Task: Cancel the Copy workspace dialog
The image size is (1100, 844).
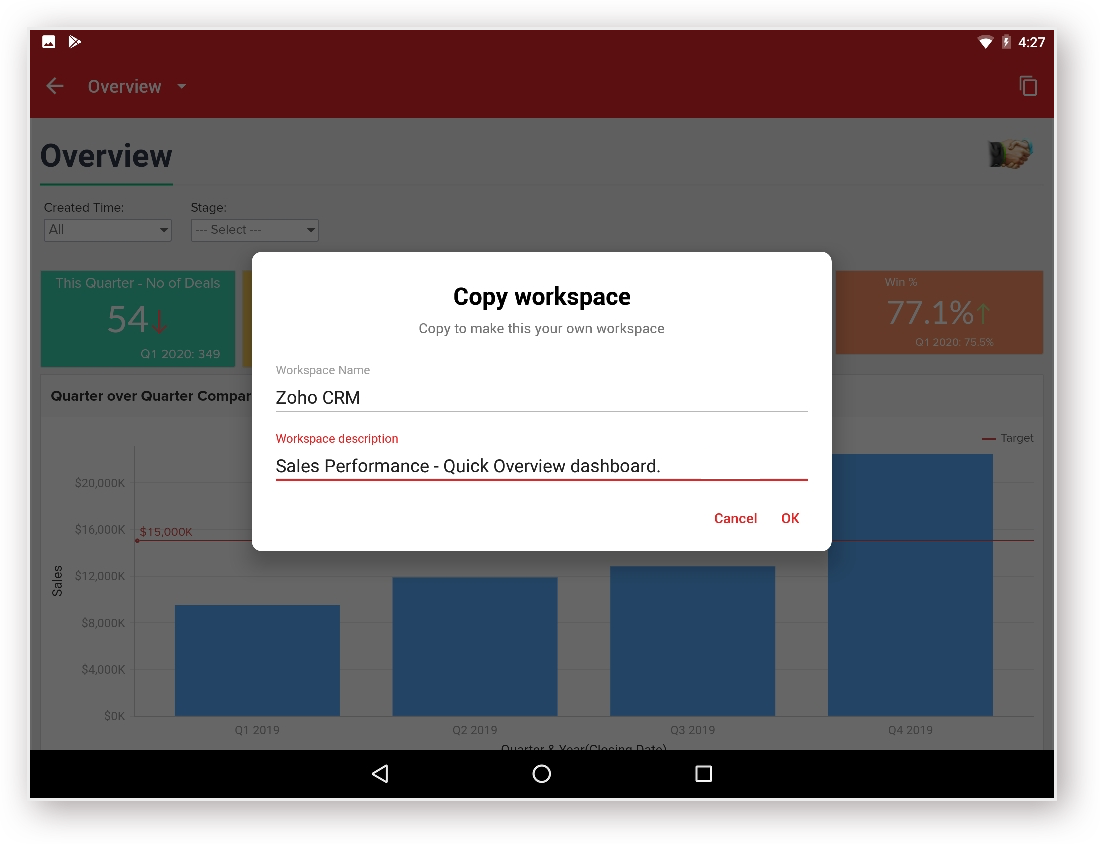Action: (x=735, y=518)
